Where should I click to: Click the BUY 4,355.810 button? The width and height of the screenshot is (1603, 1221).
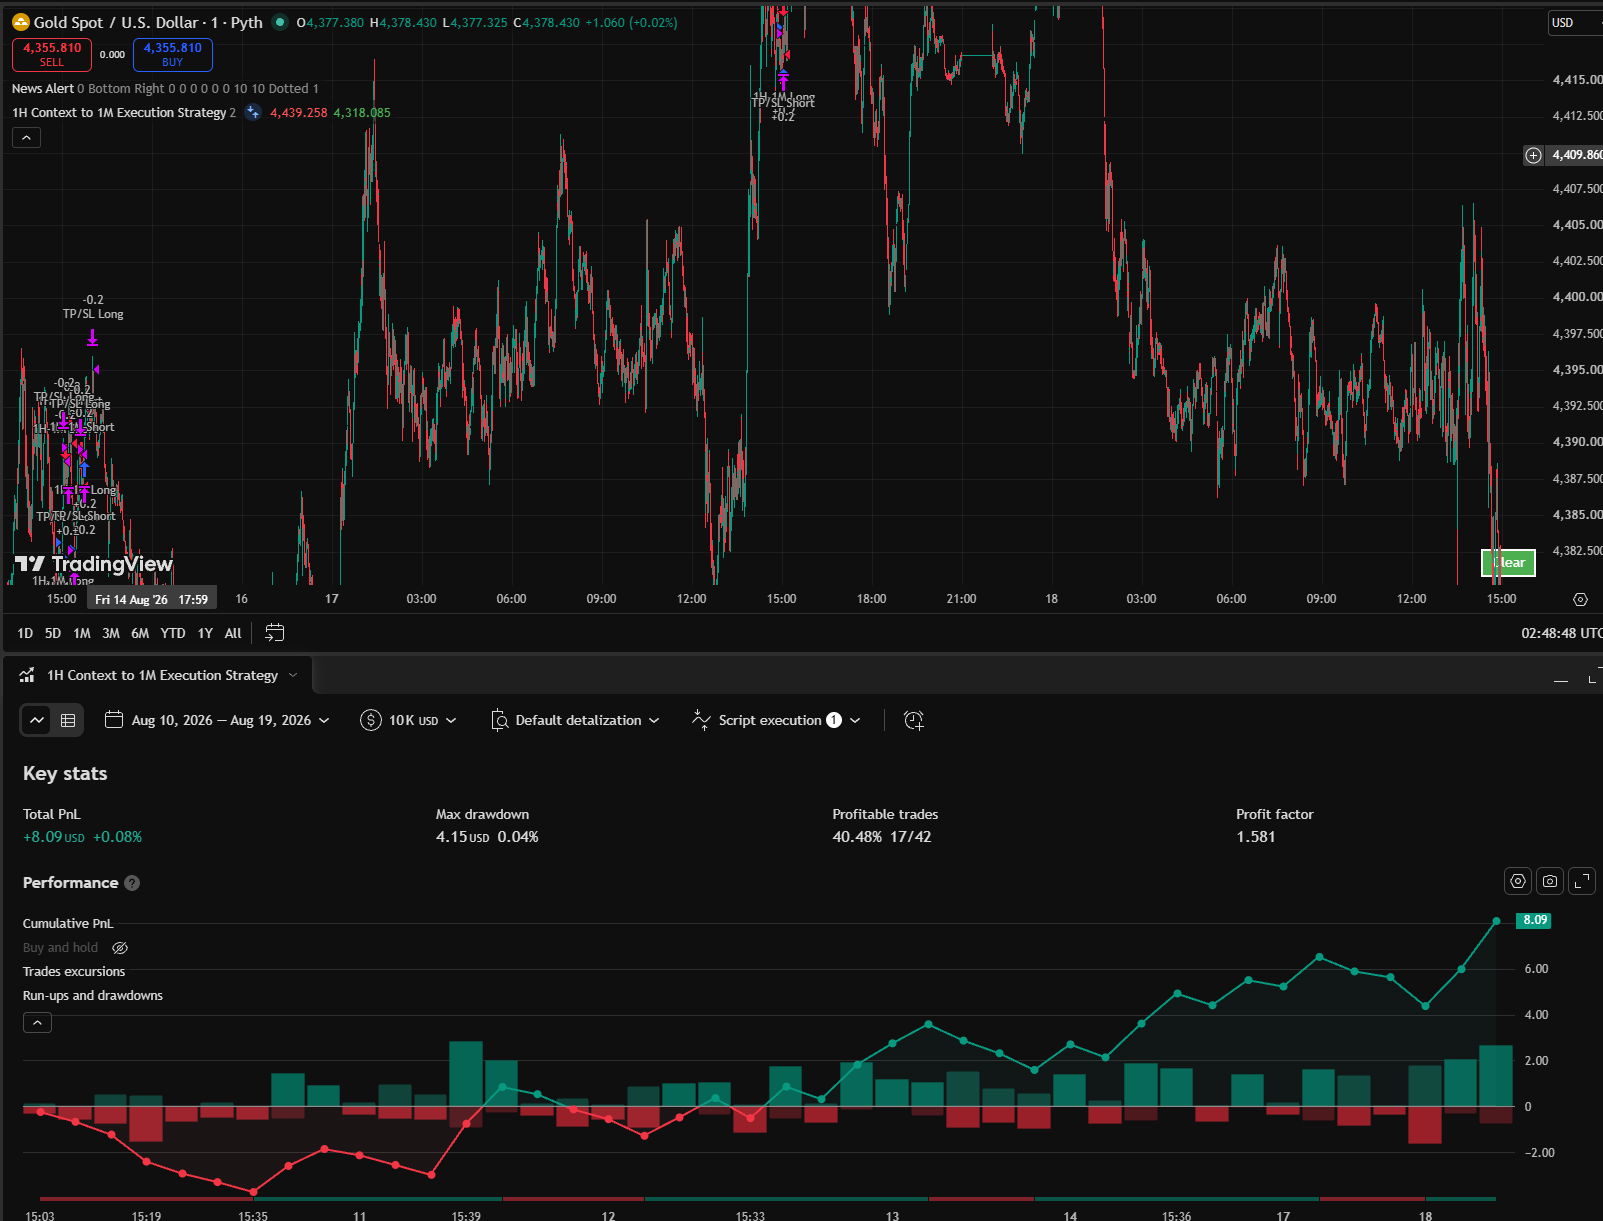pos(173,54)
